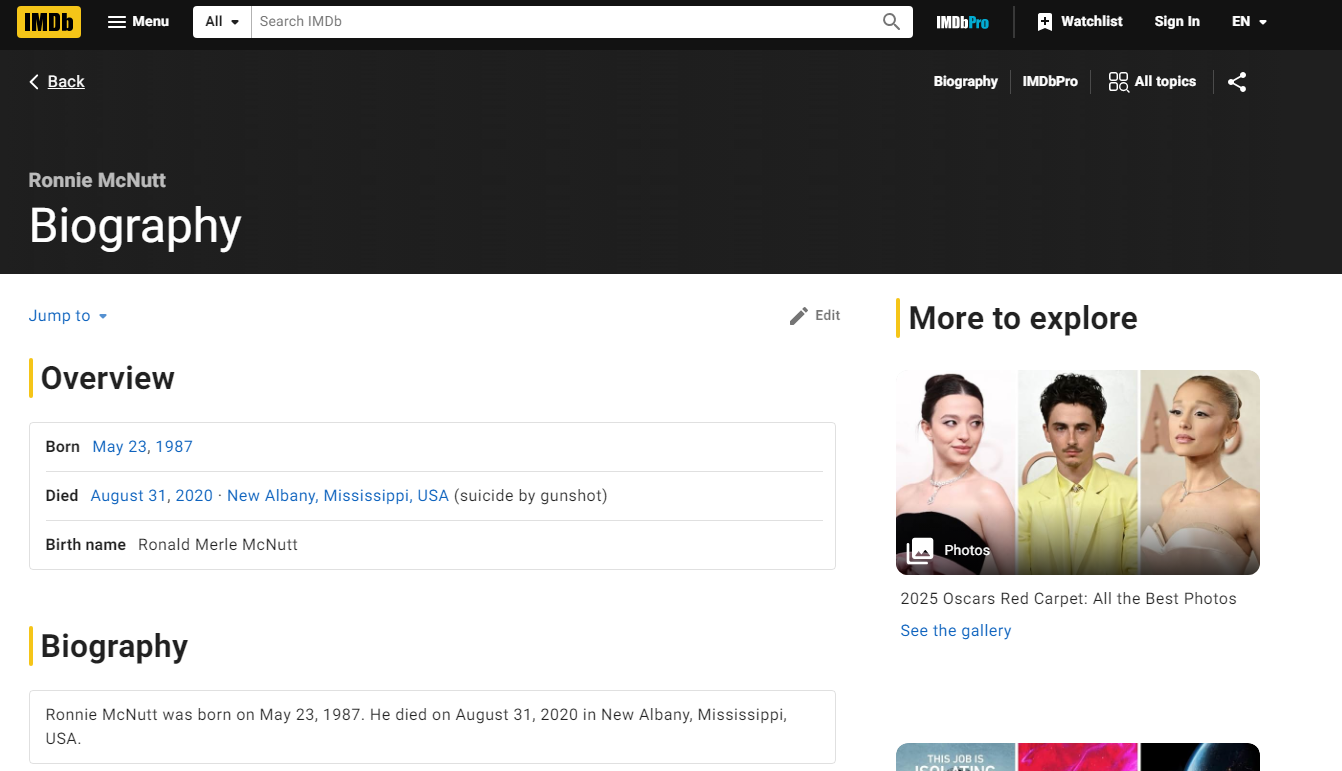The height and width of the screenshot is (771, 1342).
Task: Open the EN language dropdown
Action: [x=1249, y=22]
